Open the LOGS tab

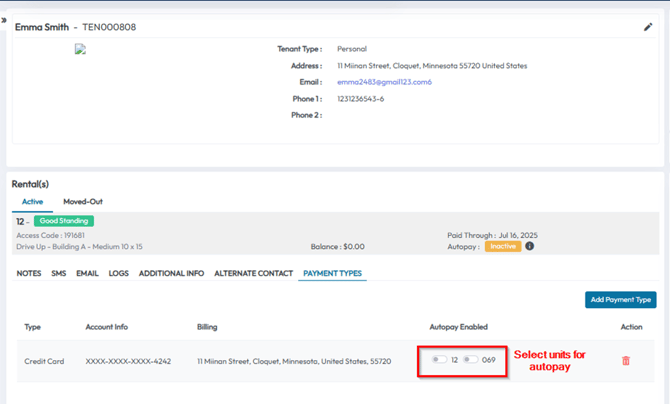(118, 273)
